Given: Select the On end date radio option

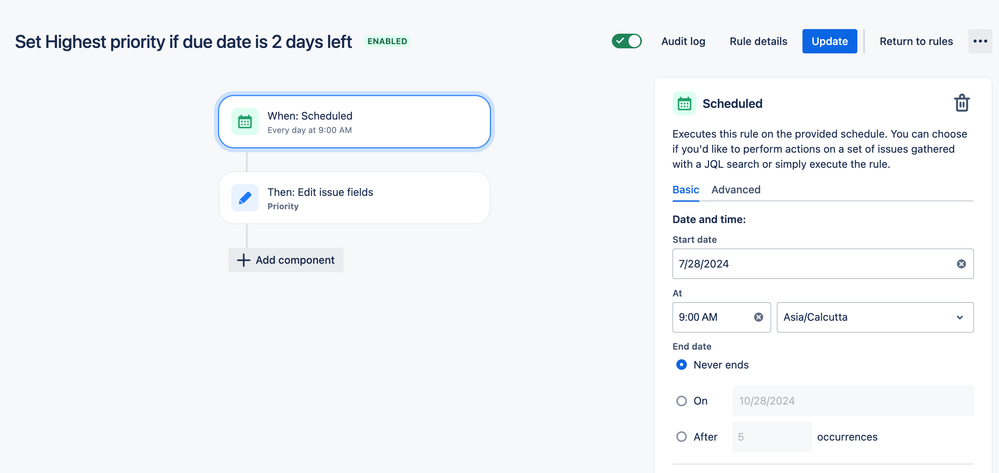Looking at the screenshot, I should click(682, 401).
